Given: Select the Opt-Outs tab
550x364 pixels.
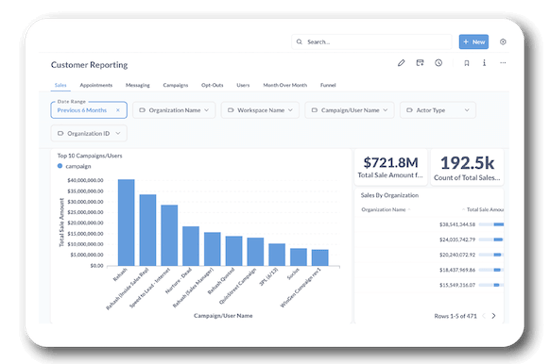Looking at the screenshot, I should click(212, 85).
